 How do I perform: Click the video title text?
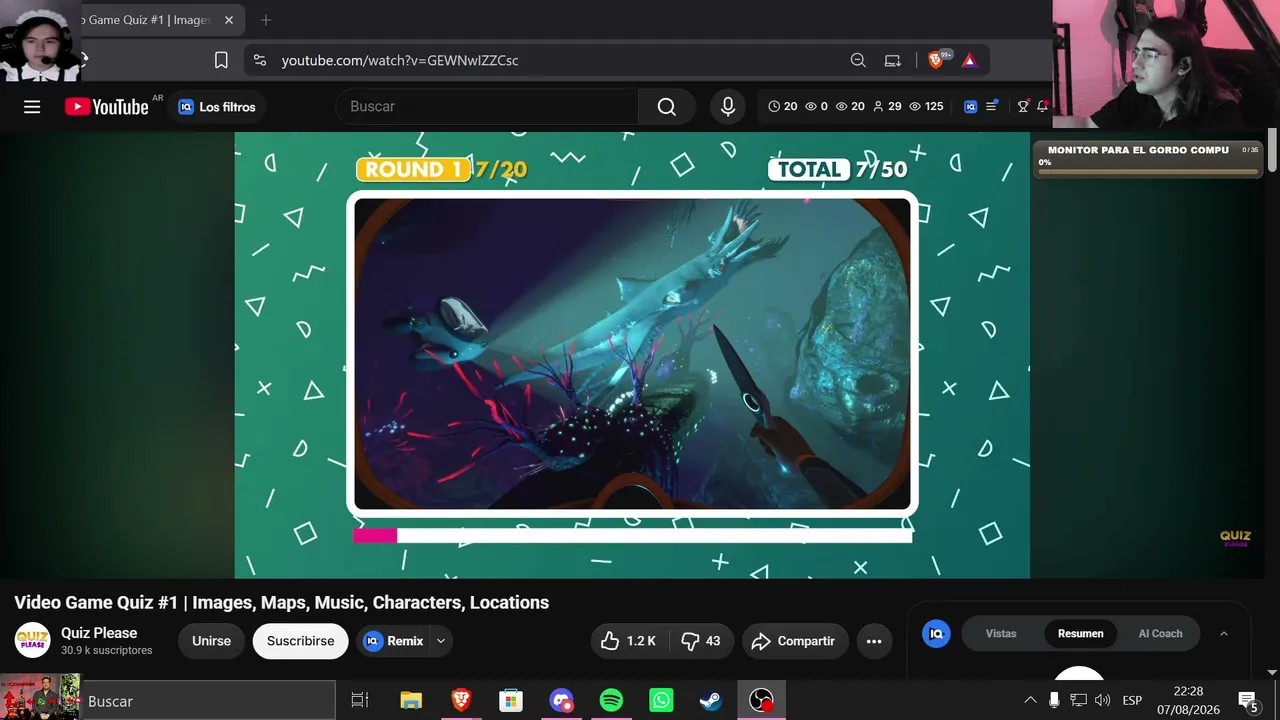[x=282, y=602]
